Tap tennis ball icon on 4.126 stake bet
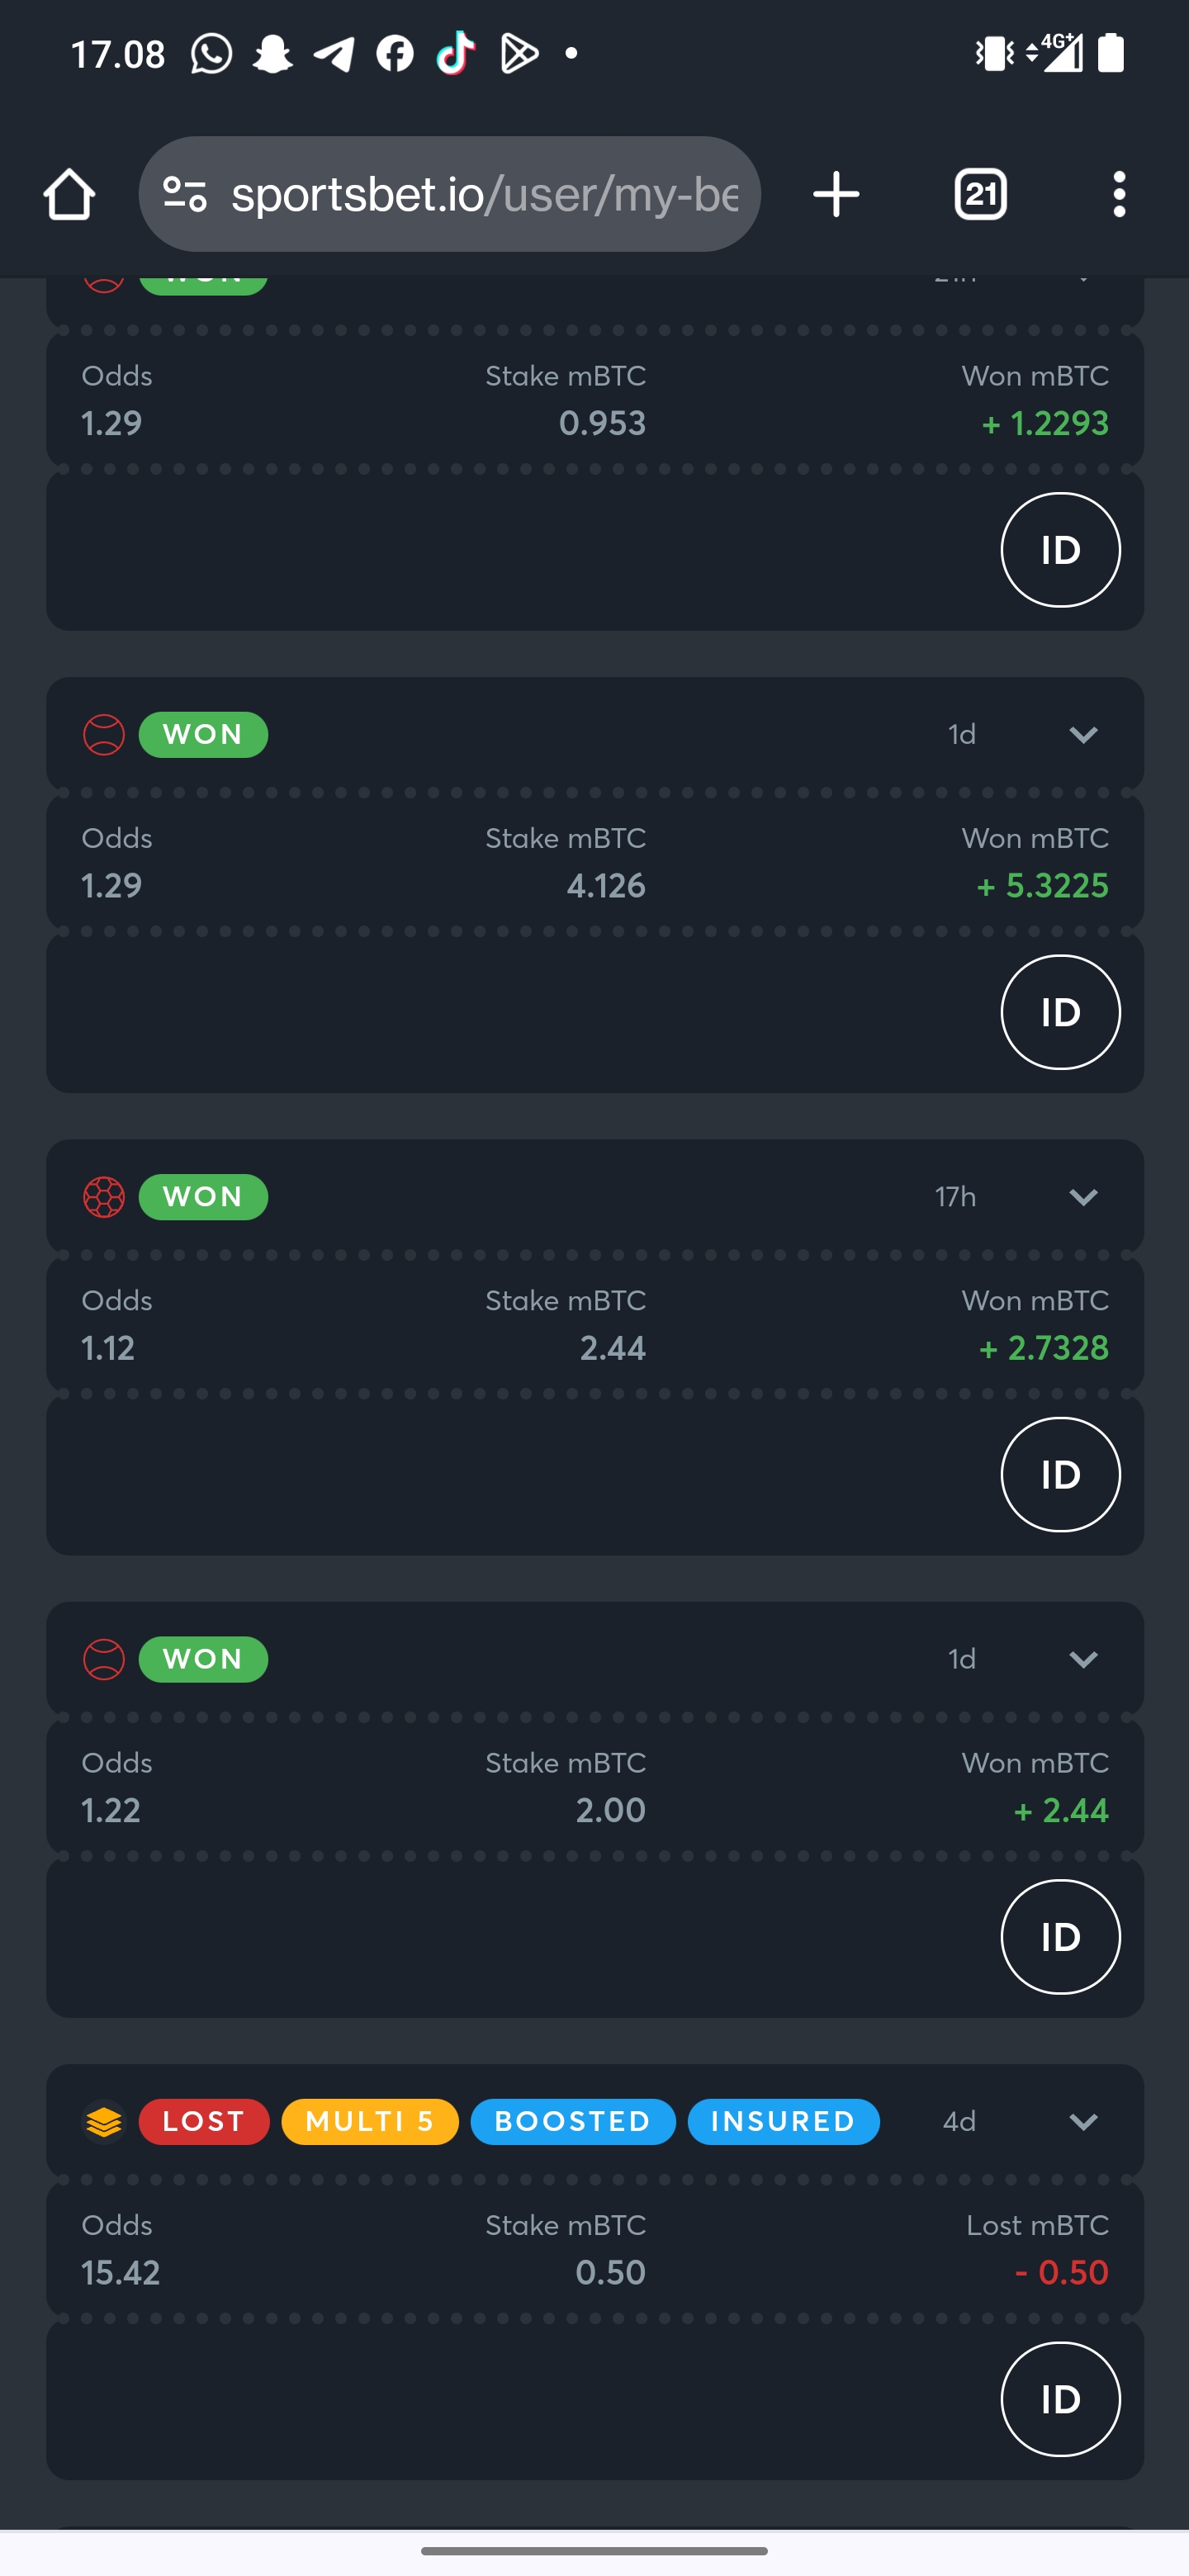 click(x=104, y=735)
